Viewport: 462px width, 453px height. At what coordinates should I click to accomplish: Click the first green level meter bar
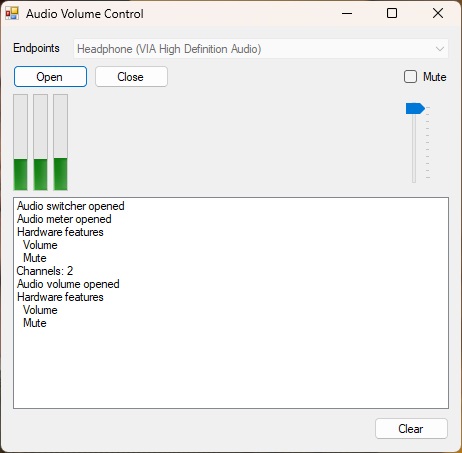[21, 142]
